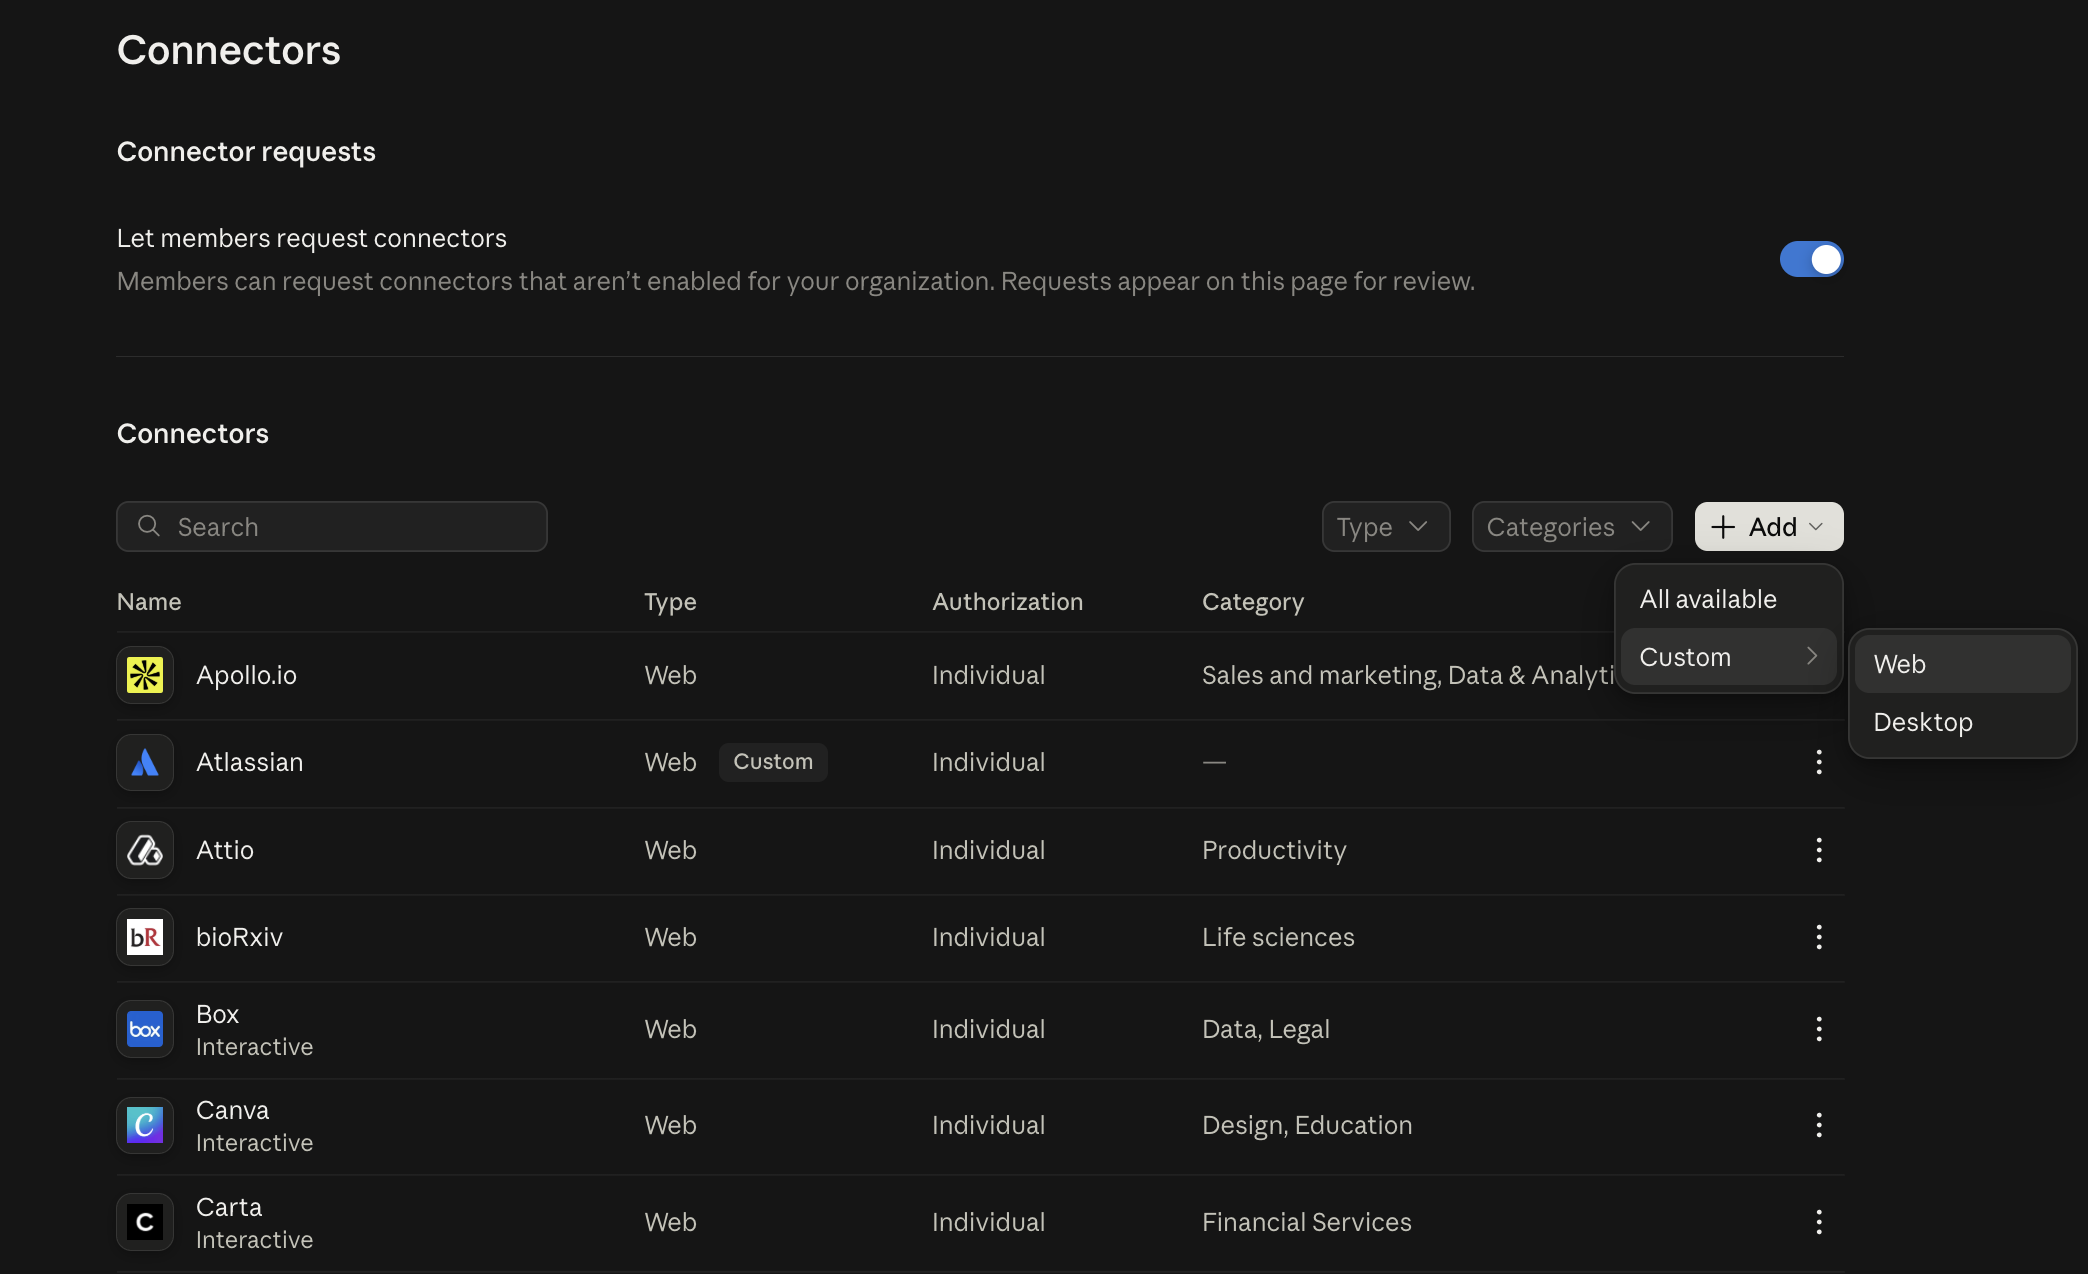
Task: Click the Design, Education category cell
Action: [x=1307, y=1125]
